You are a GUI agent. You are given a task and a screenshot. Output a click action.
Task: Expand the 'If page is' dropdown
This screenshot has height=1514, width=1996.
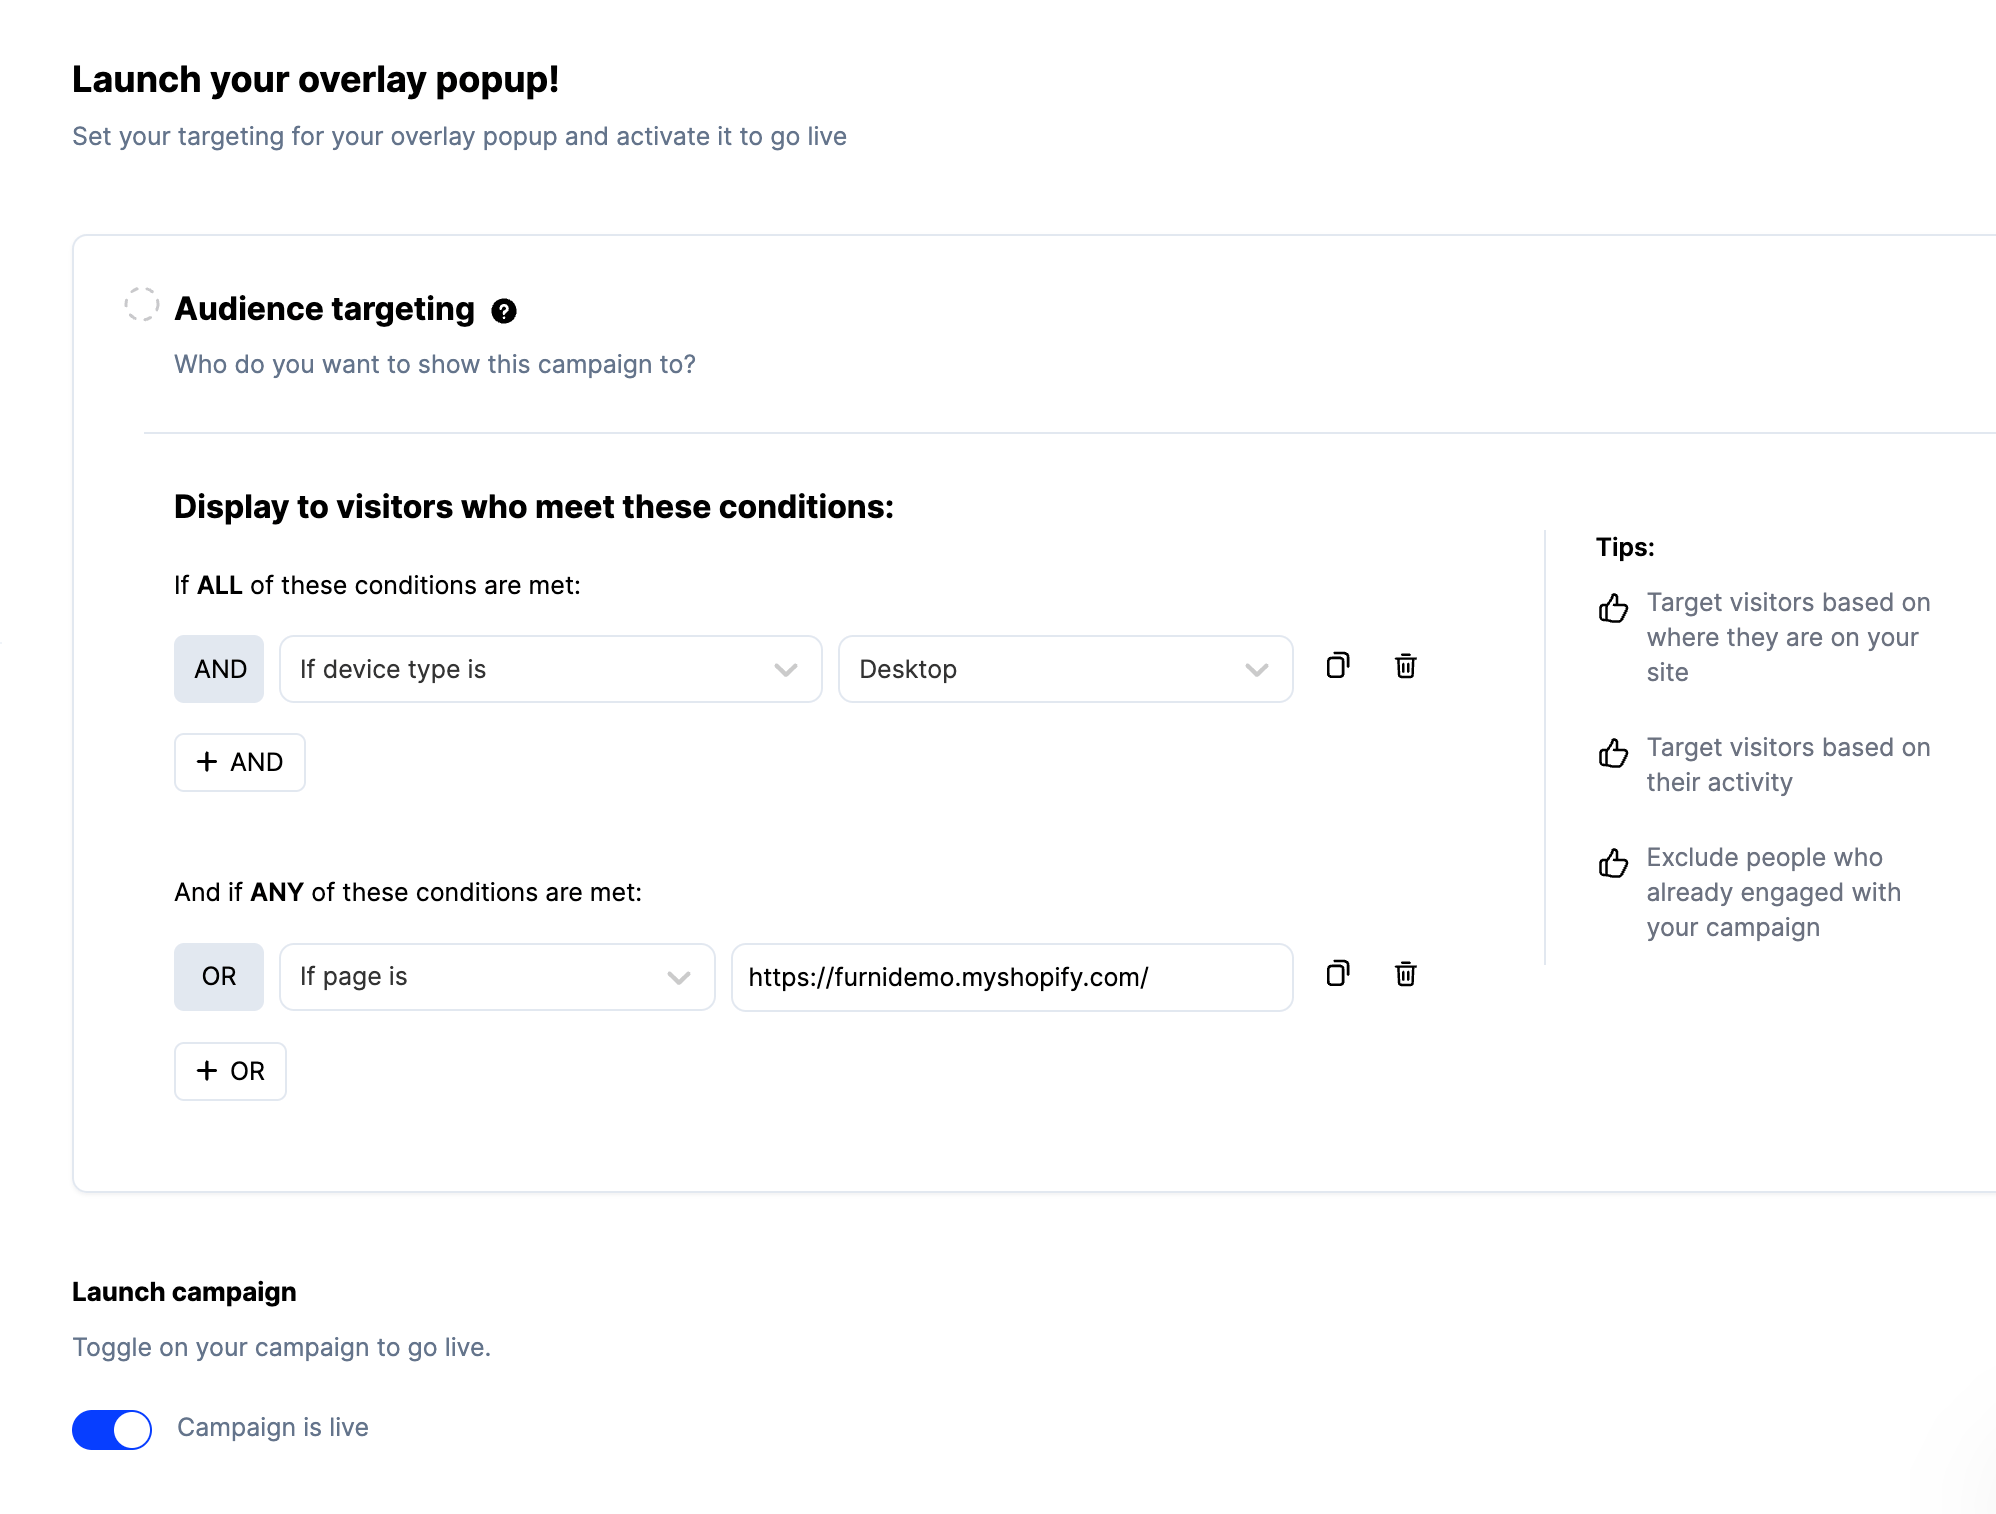[x=497, y=977]
